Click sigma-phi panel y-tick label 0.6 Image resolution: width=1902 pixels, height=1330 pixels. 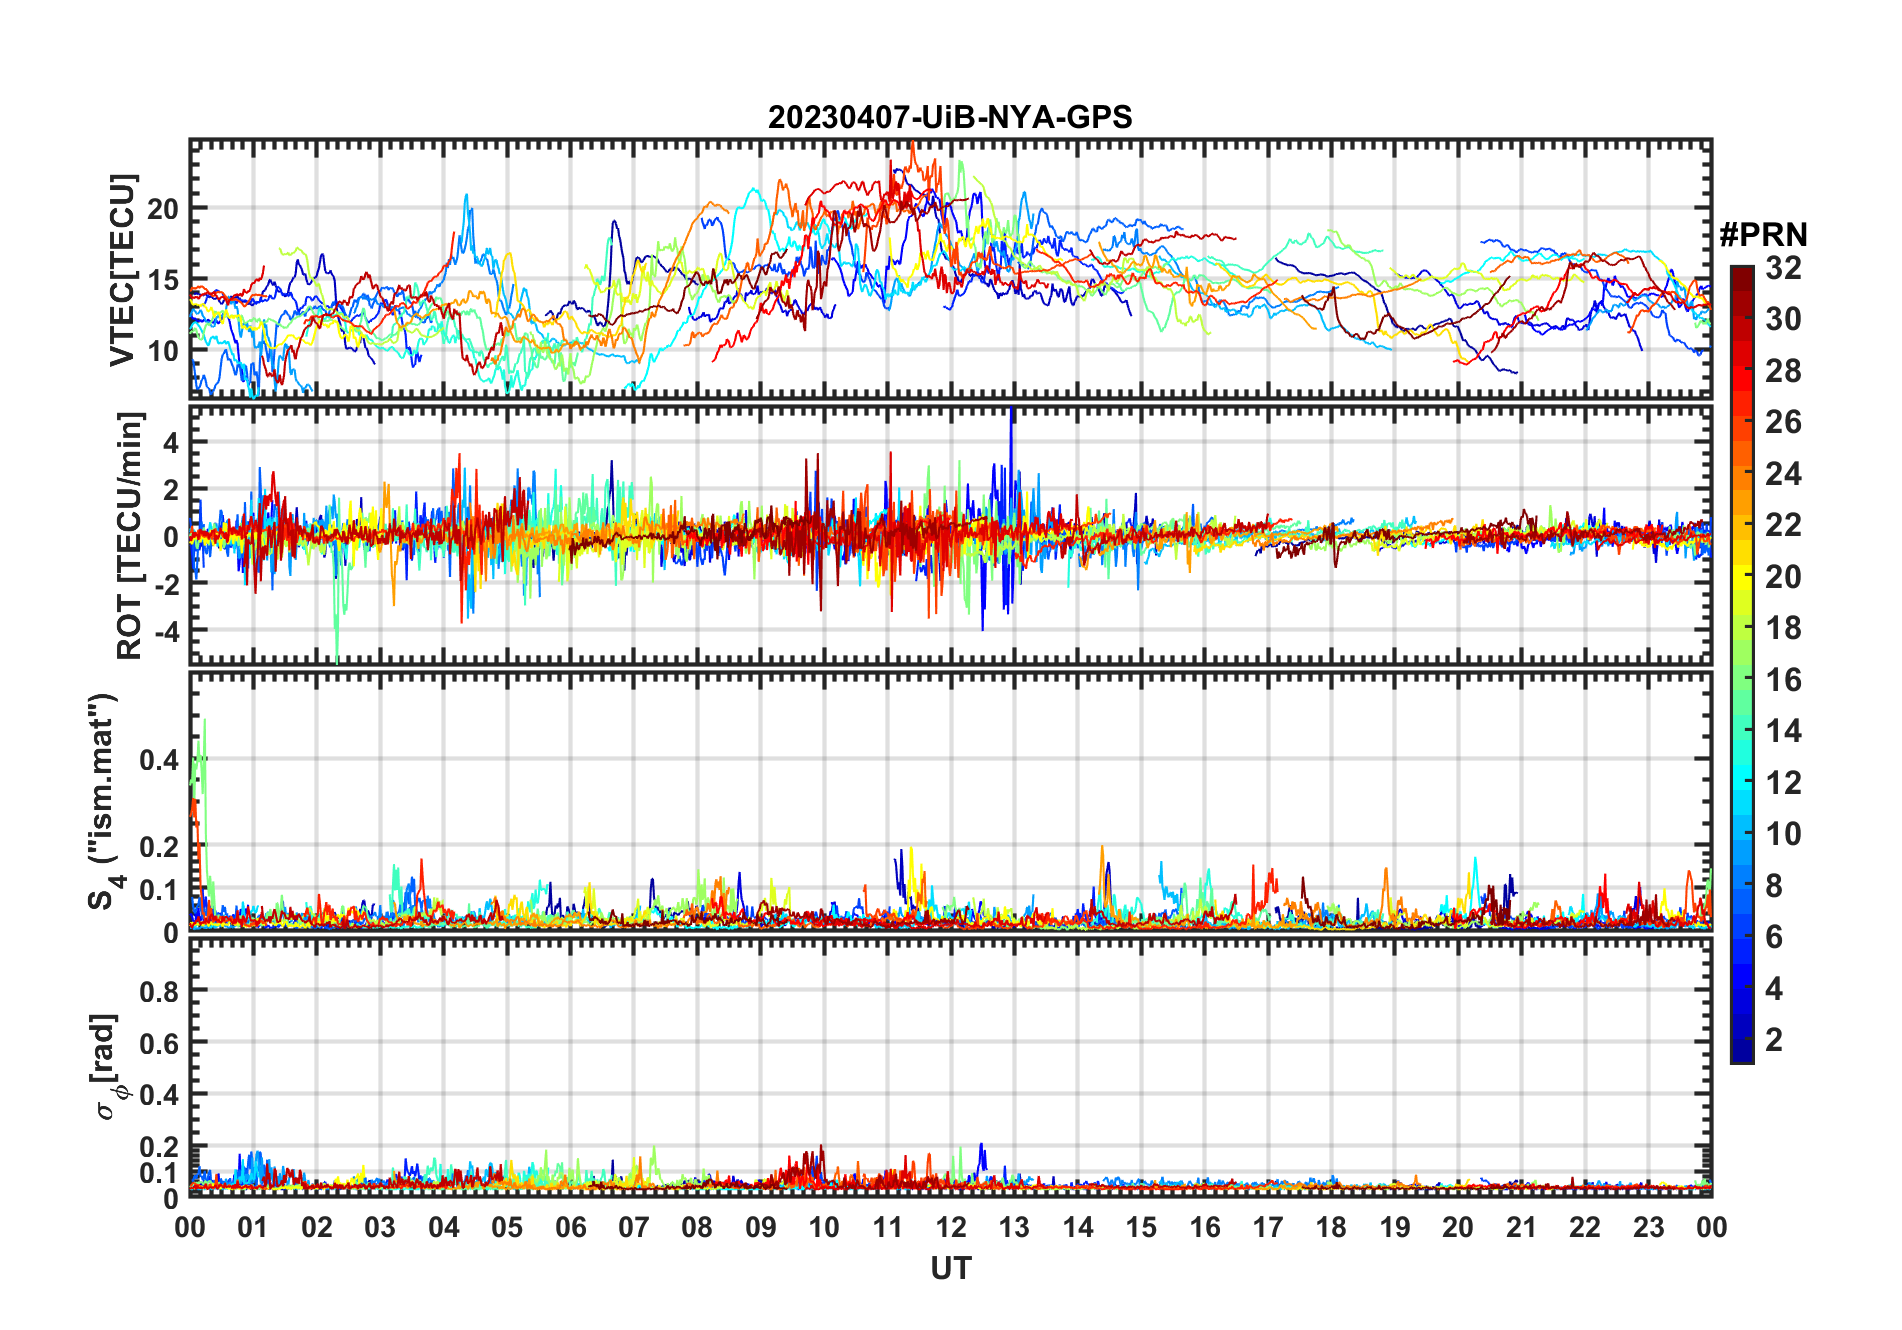click(160, 1043)
